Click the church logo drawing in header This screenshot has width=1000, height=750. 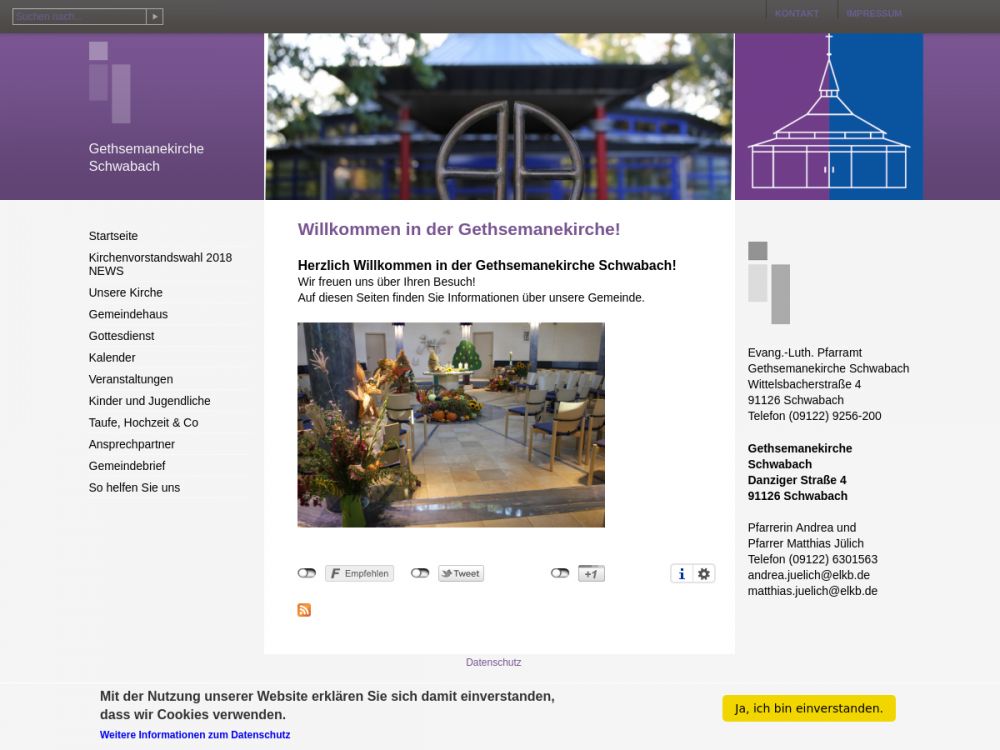(829, 117)
